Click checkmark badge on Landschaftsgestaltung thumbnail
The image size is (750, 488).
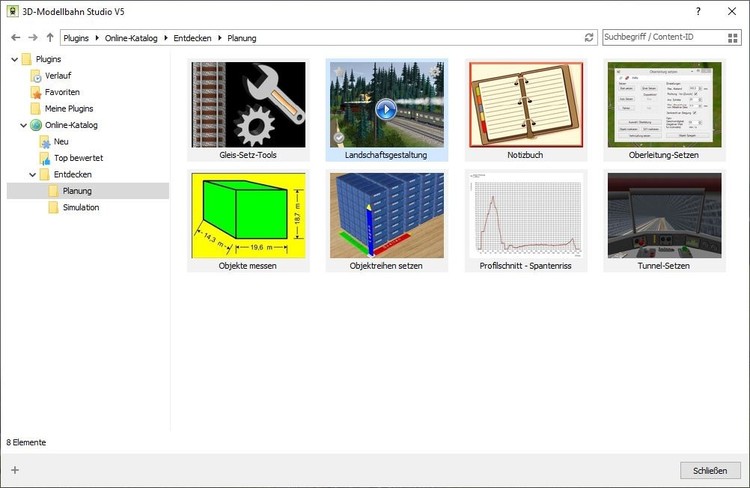click(x=339, y=138)
